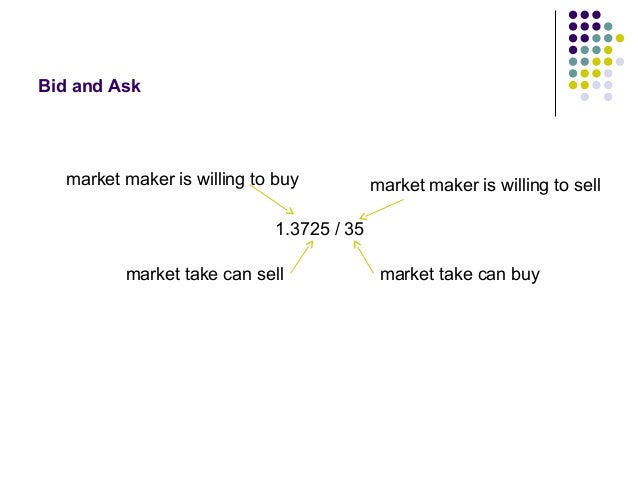Click the '1.3725' bid figure in the quote
Image resolution: width=638 pixels, height=479 pixels.
coord(303,229)
